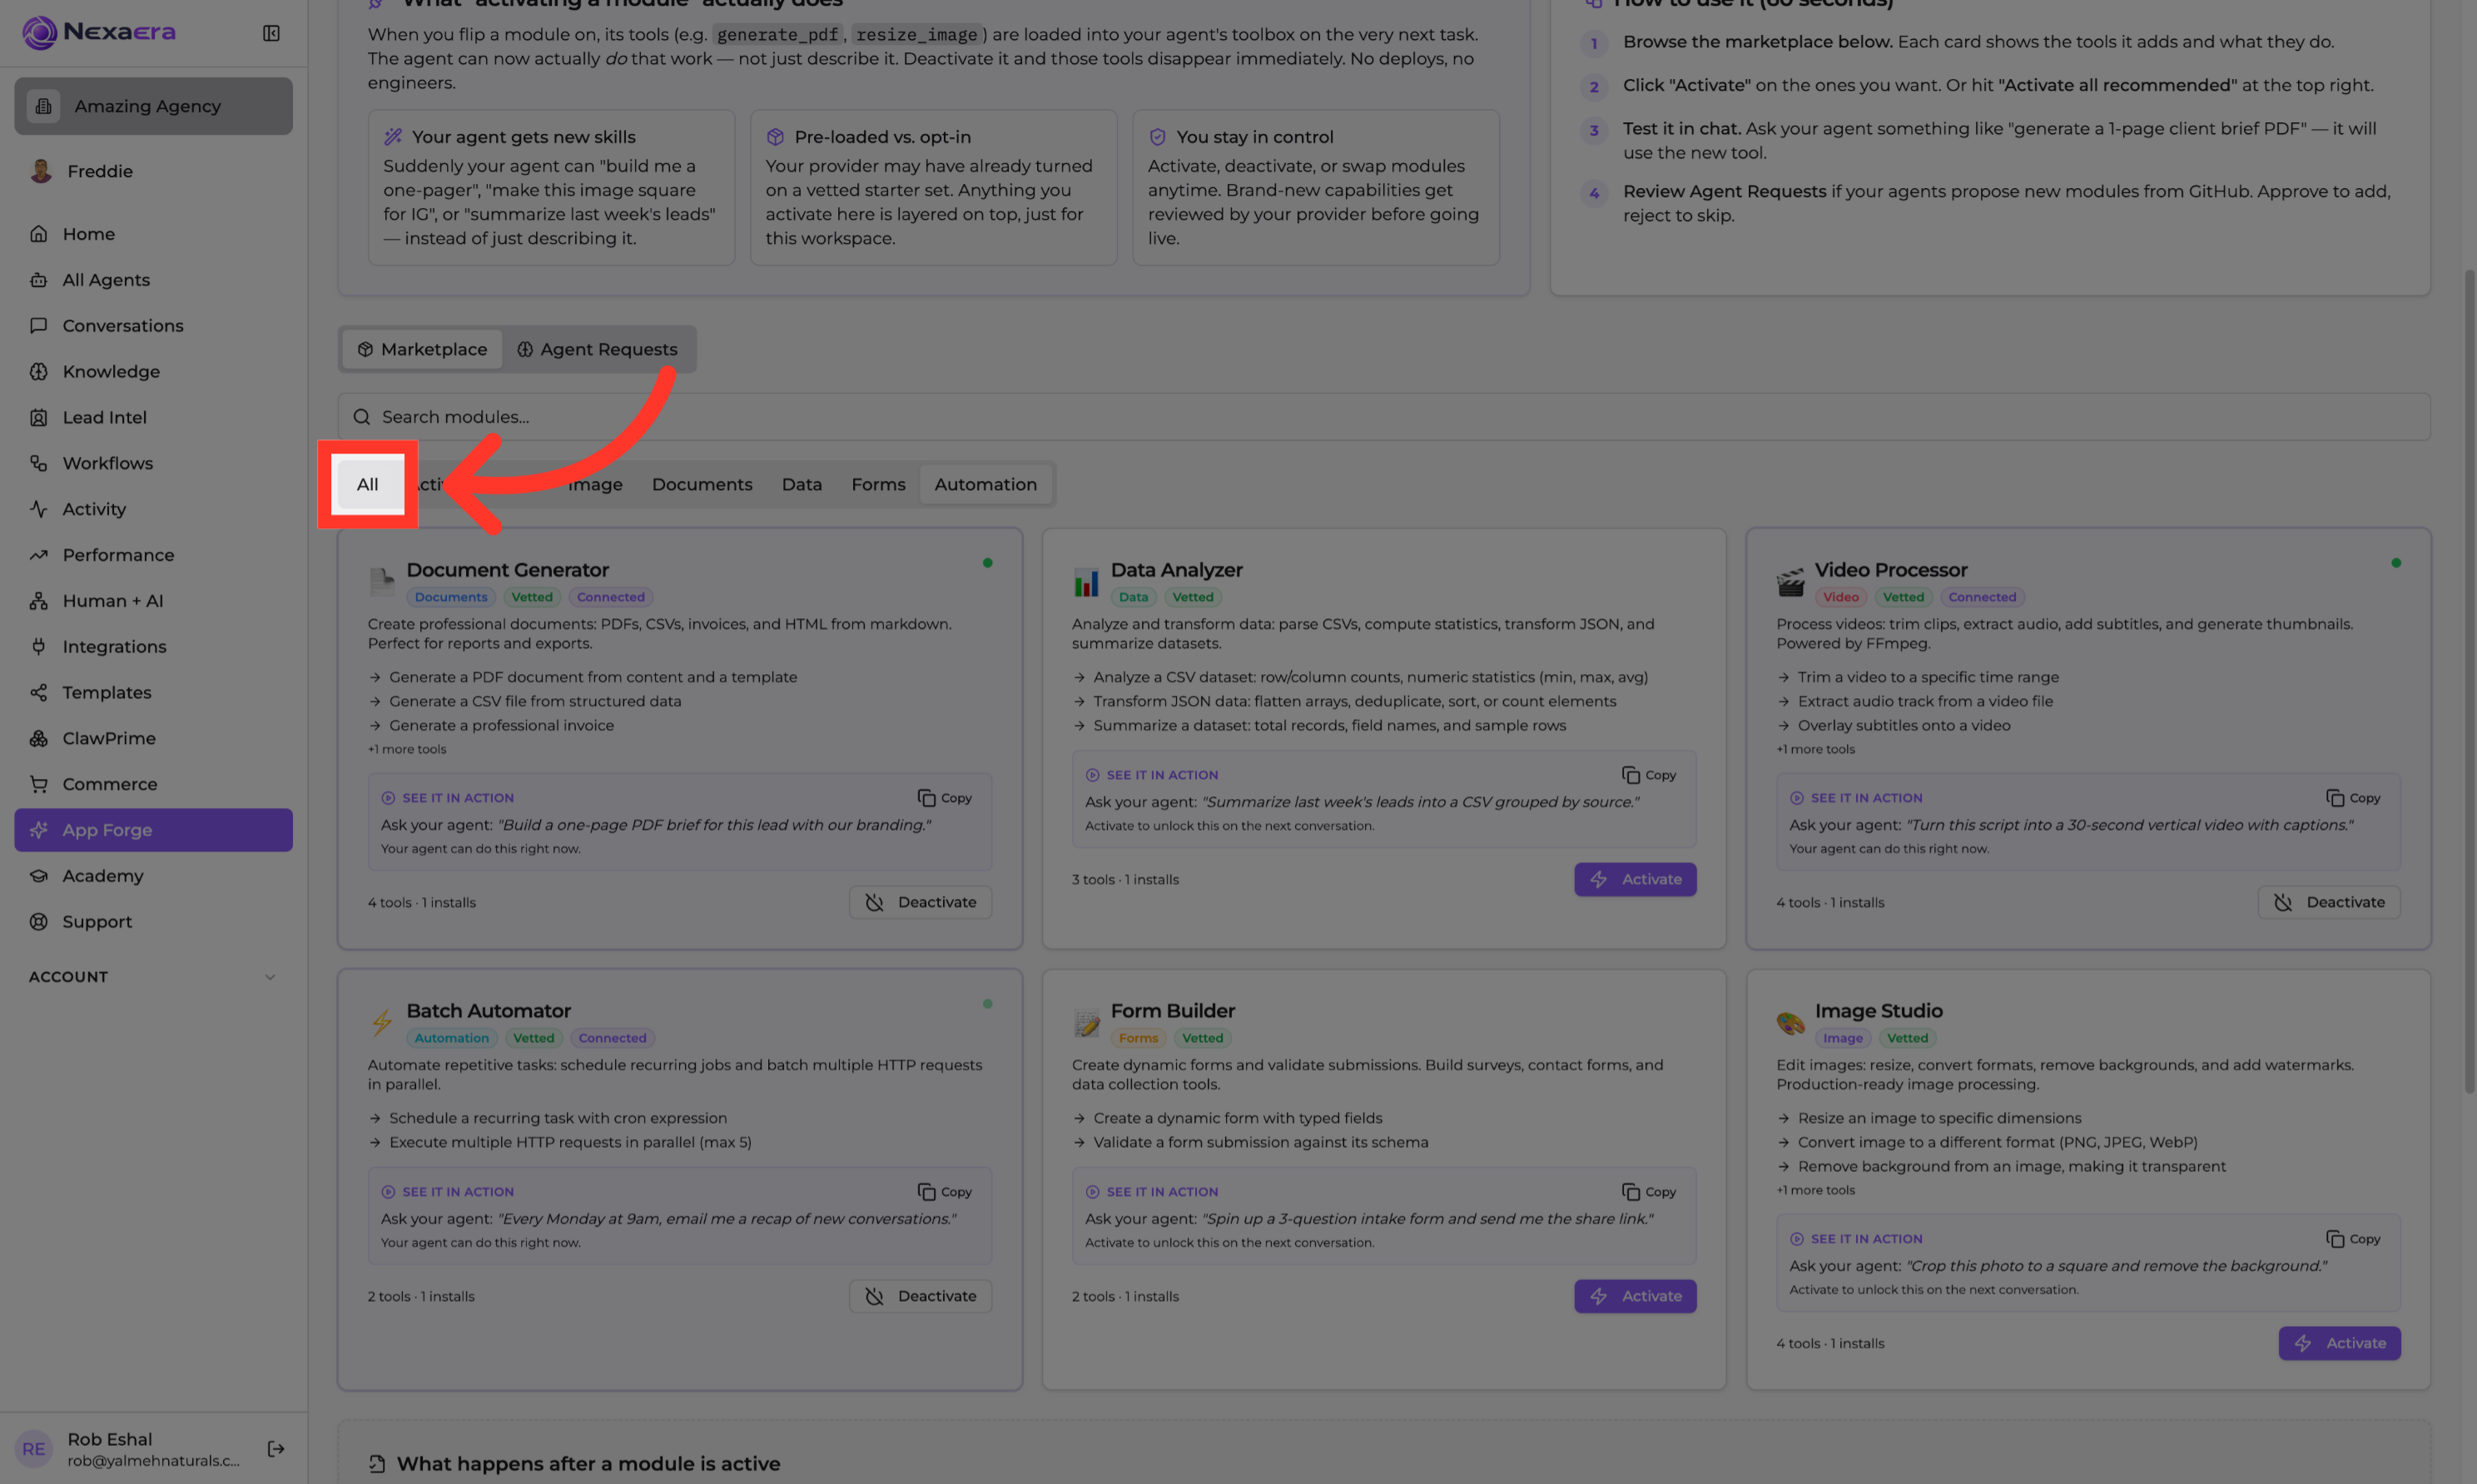Activate the Form Builder module
The image size is (2477, 1484).
click(x=1635, y=1296)
